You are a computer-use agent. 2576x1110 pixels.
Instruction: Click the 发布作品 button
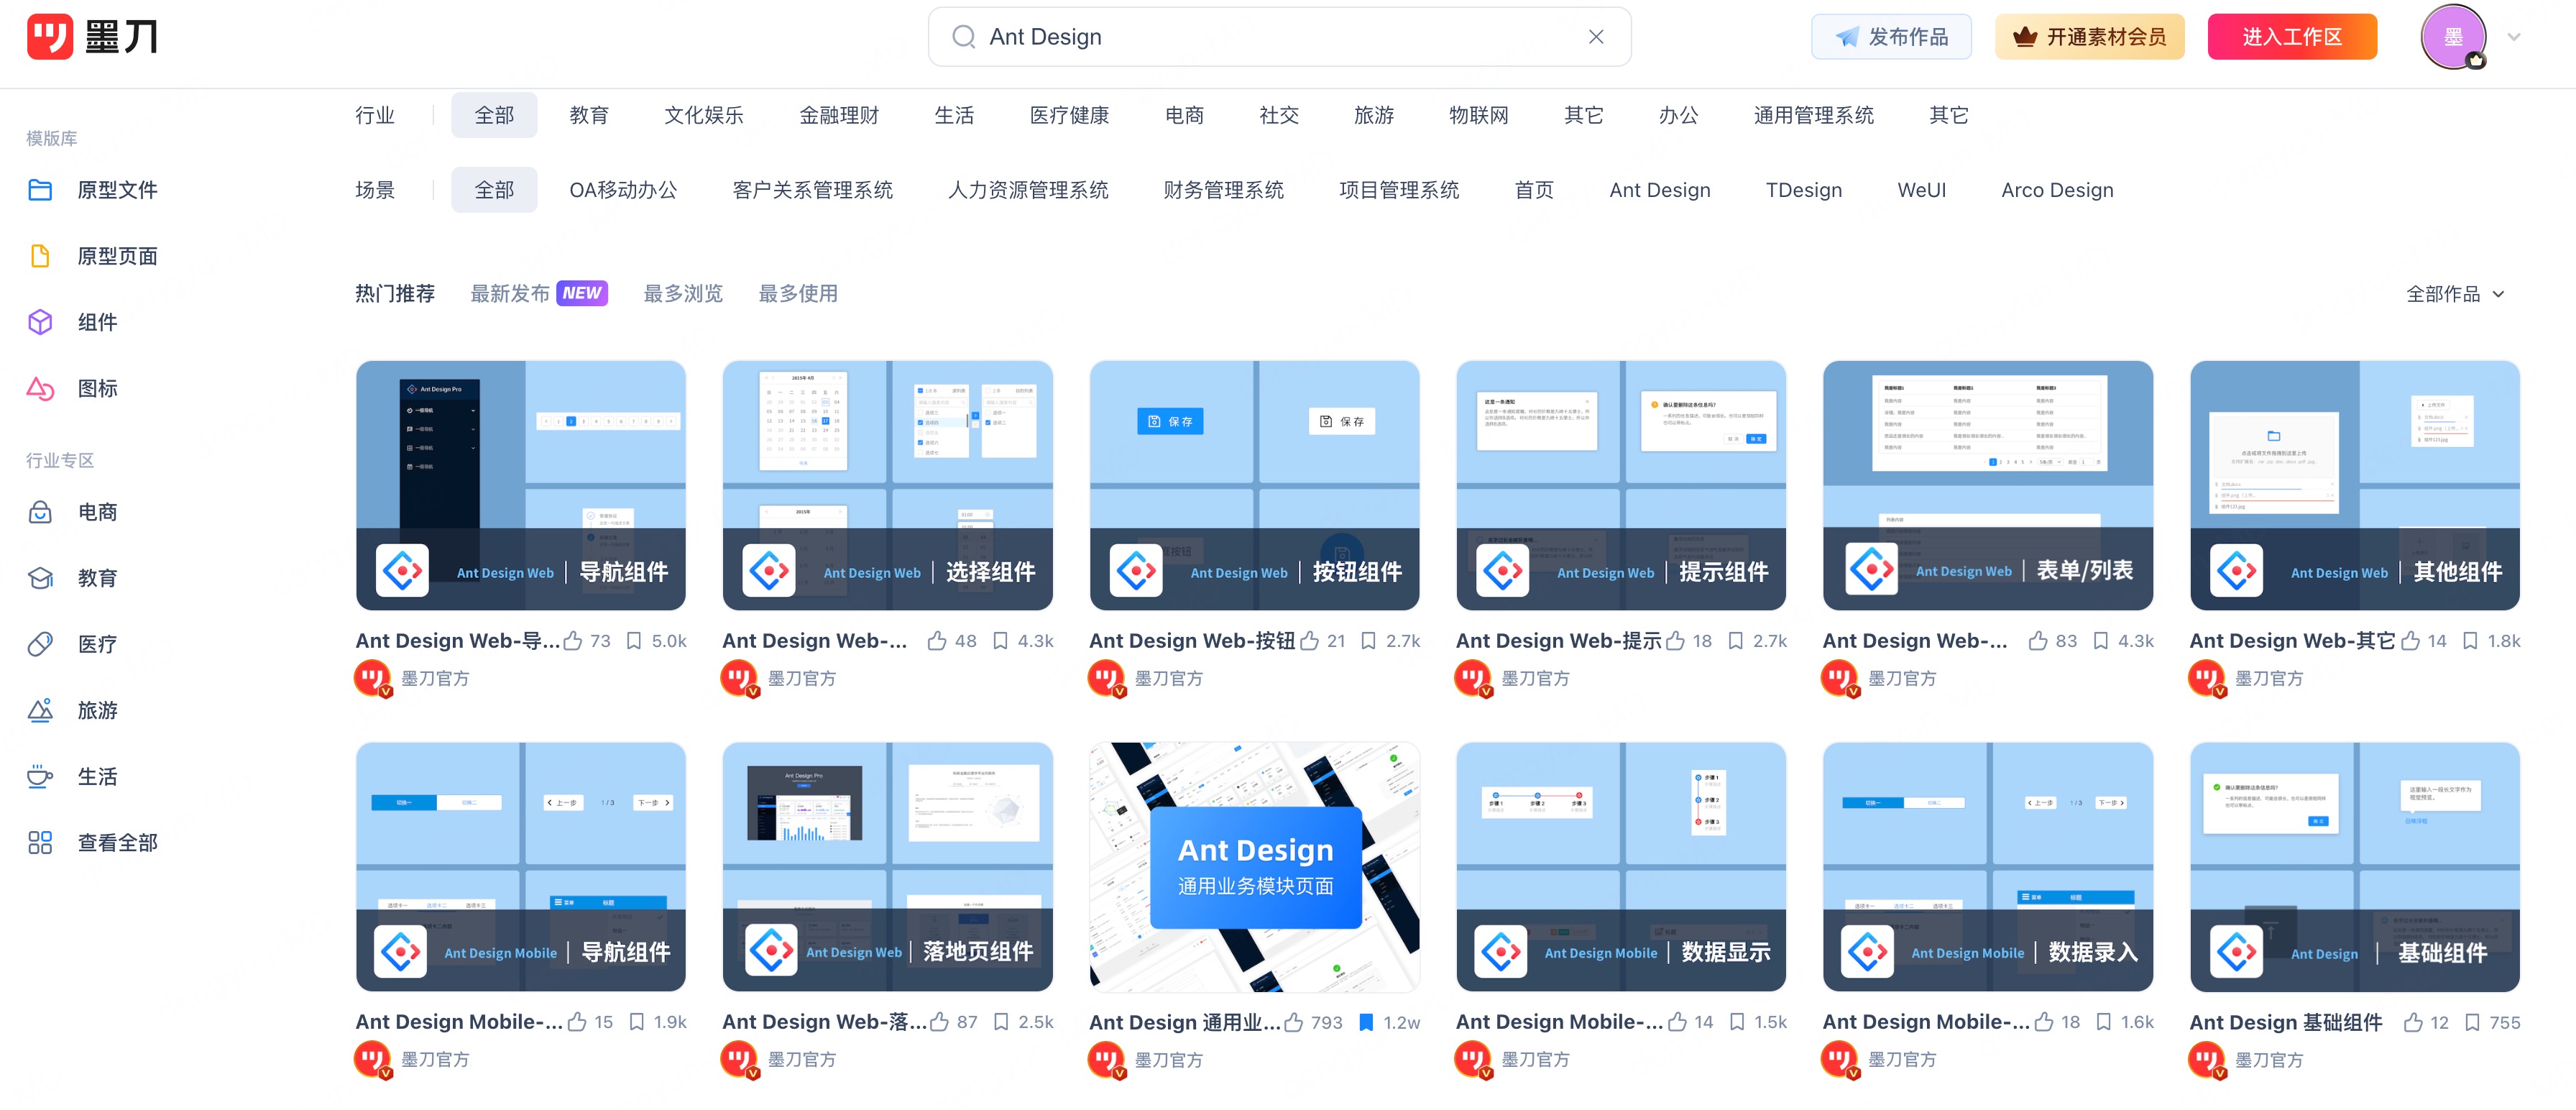(1891, 37)
